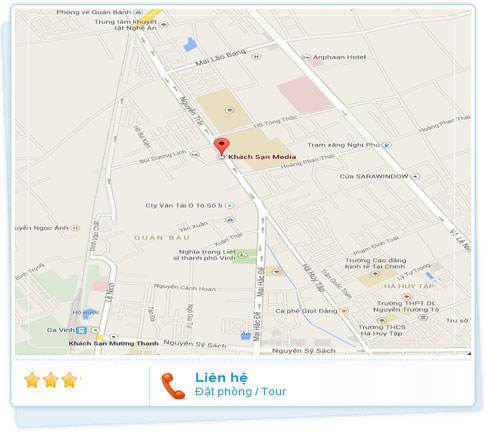The width and height of the screenshot is (486, 432).
Task: Click the orange phone icon
Action: click(x=173, y=386)
